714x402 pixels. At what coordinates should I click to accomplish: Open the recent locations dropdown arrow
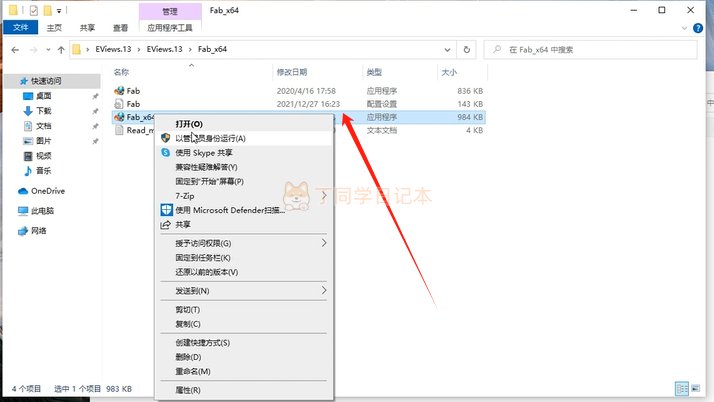point(48,50)
